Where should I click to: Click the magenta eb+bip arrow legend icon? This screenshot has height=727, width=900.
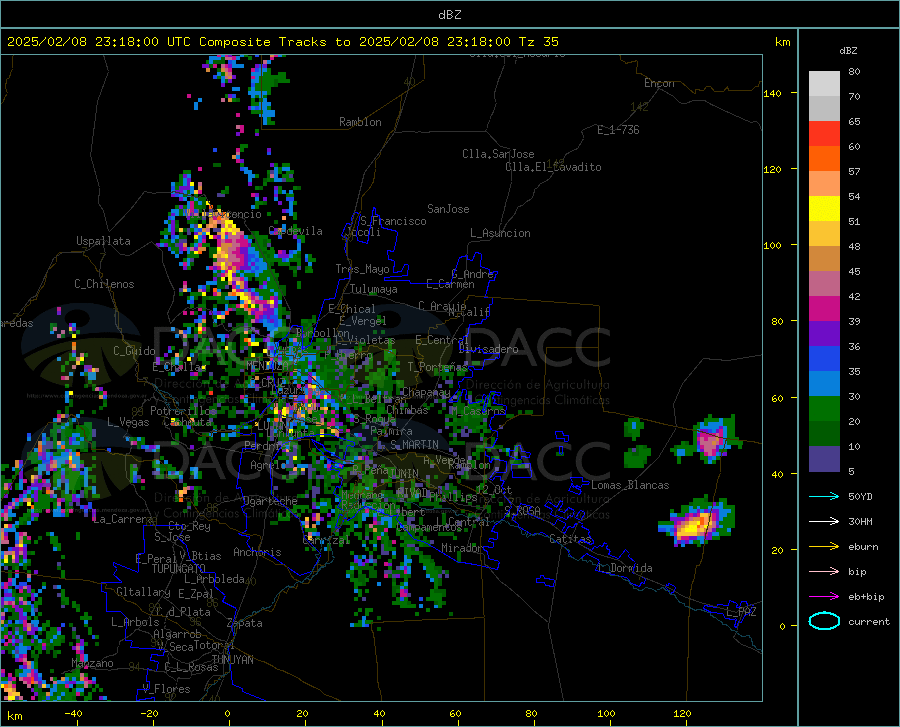824,596
